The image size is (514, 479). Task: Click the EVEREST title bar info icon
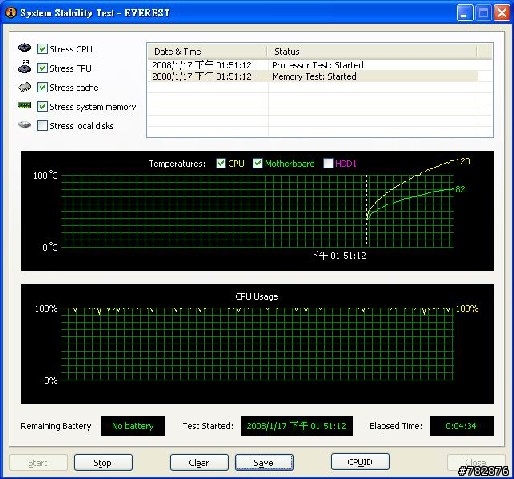pos(11,13)
